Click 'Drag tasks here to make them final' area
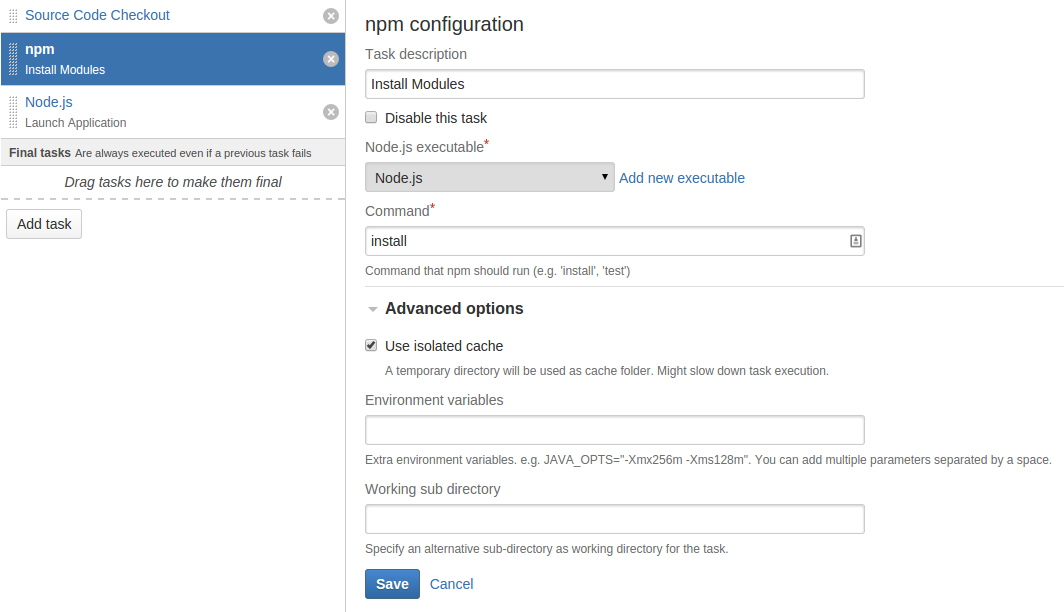Screen dimensions: 1064x612 click(173, 182)
